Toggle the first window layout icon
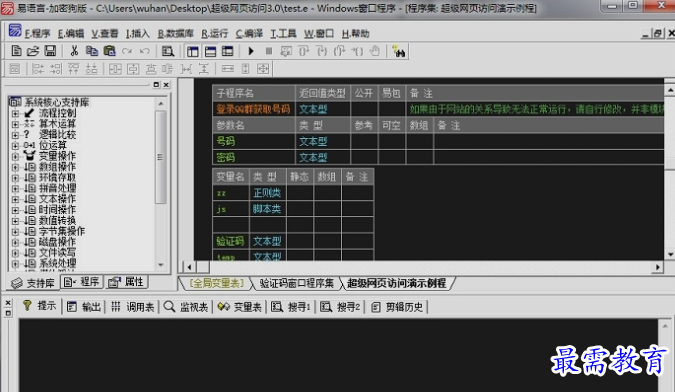The height and width of the screenshot is (392, 675). [x=192, y=51]
